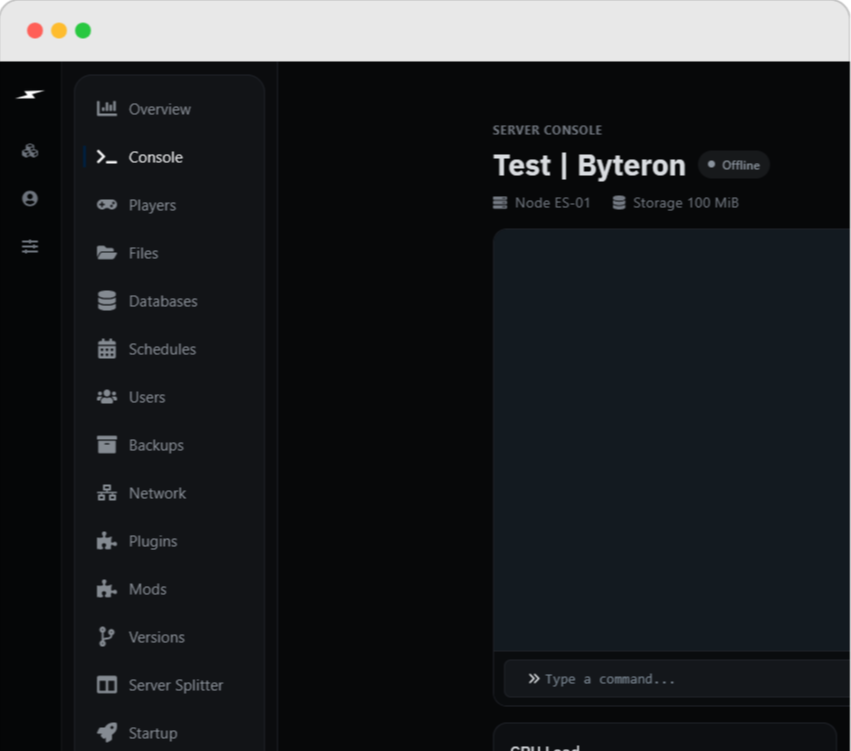
Task: Click the Backups archive box icon
Action: pos(107,444)
